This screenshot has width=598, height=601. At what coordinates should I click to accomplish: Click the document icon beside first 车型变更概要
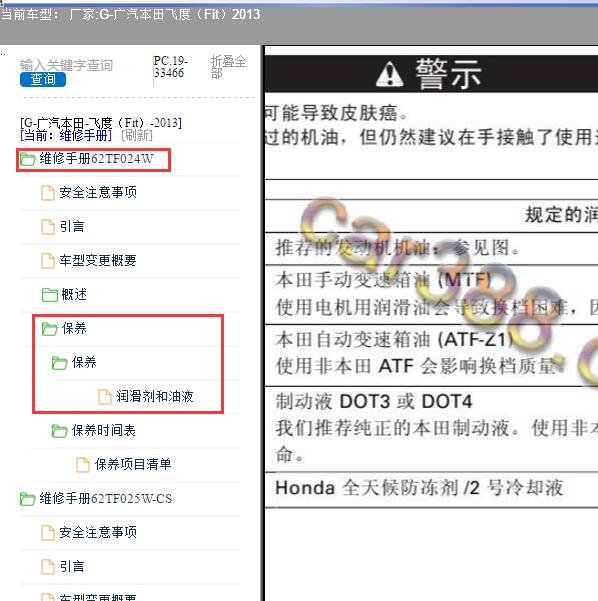[x=48, y=261]
